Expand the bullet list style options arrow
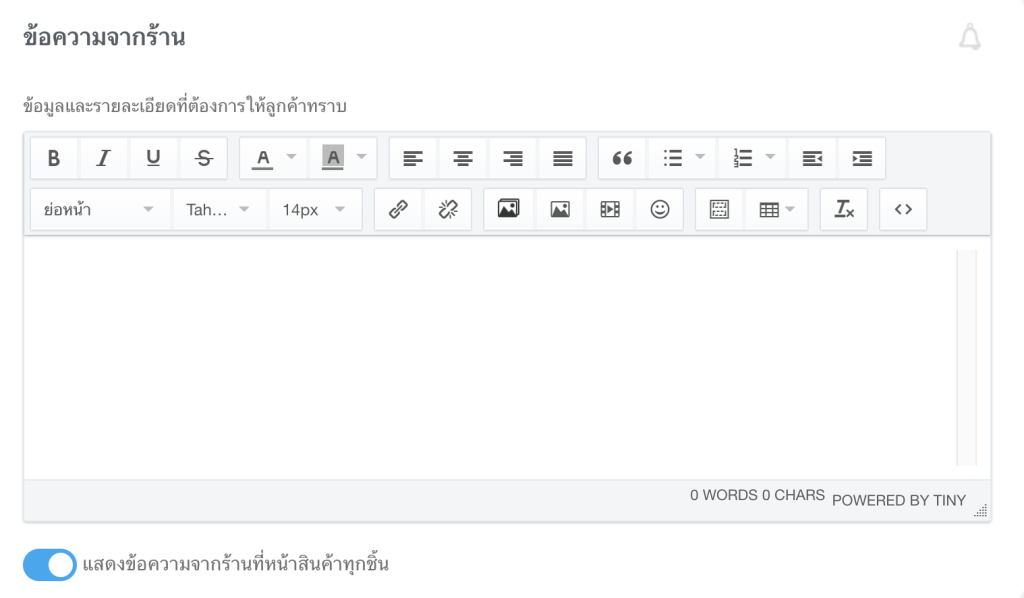Viewport: 1024px width, 598px height. 700,158
